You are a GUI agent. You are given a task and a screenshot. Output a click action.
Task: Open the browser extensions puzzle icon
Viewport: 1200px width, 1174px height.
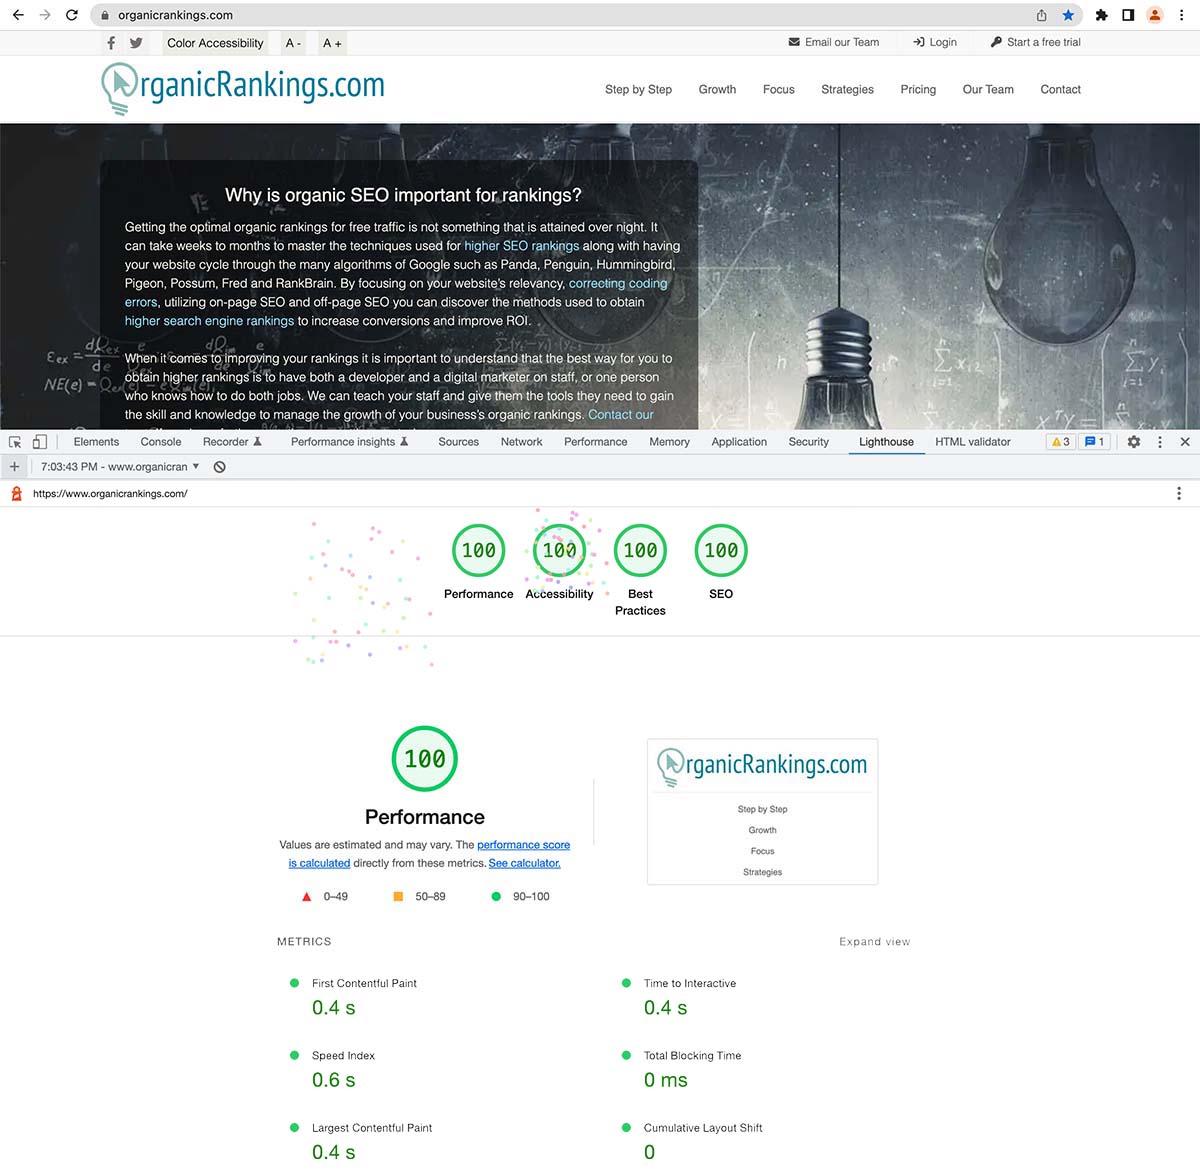[x=1099, y=14]
